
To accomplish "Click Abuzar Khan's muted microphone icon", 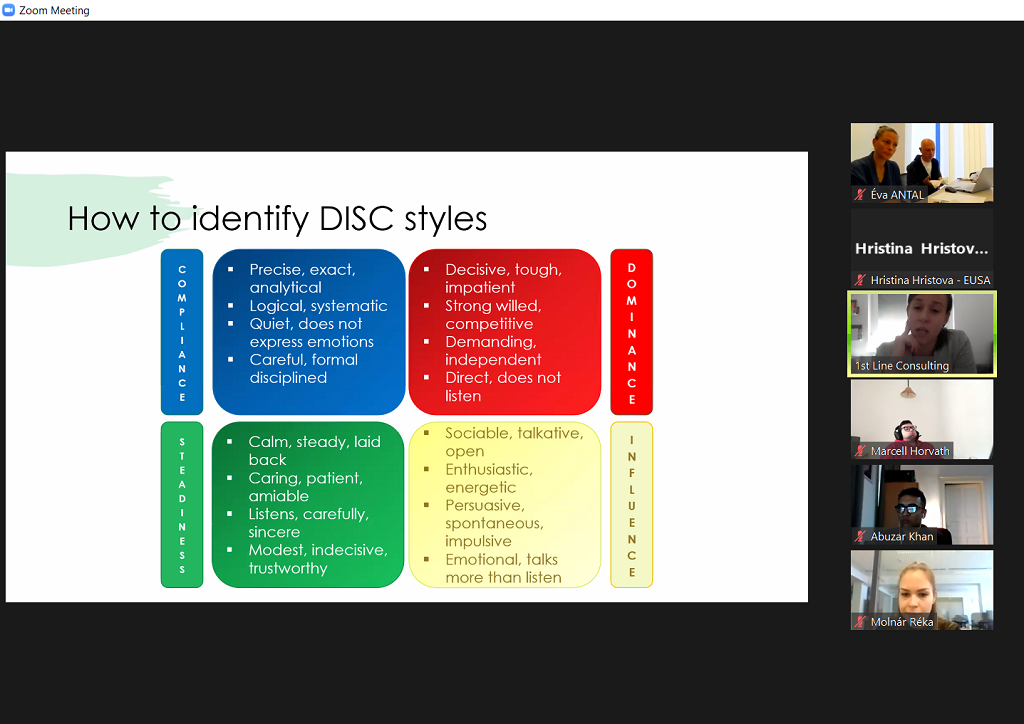I will (860, 536).
